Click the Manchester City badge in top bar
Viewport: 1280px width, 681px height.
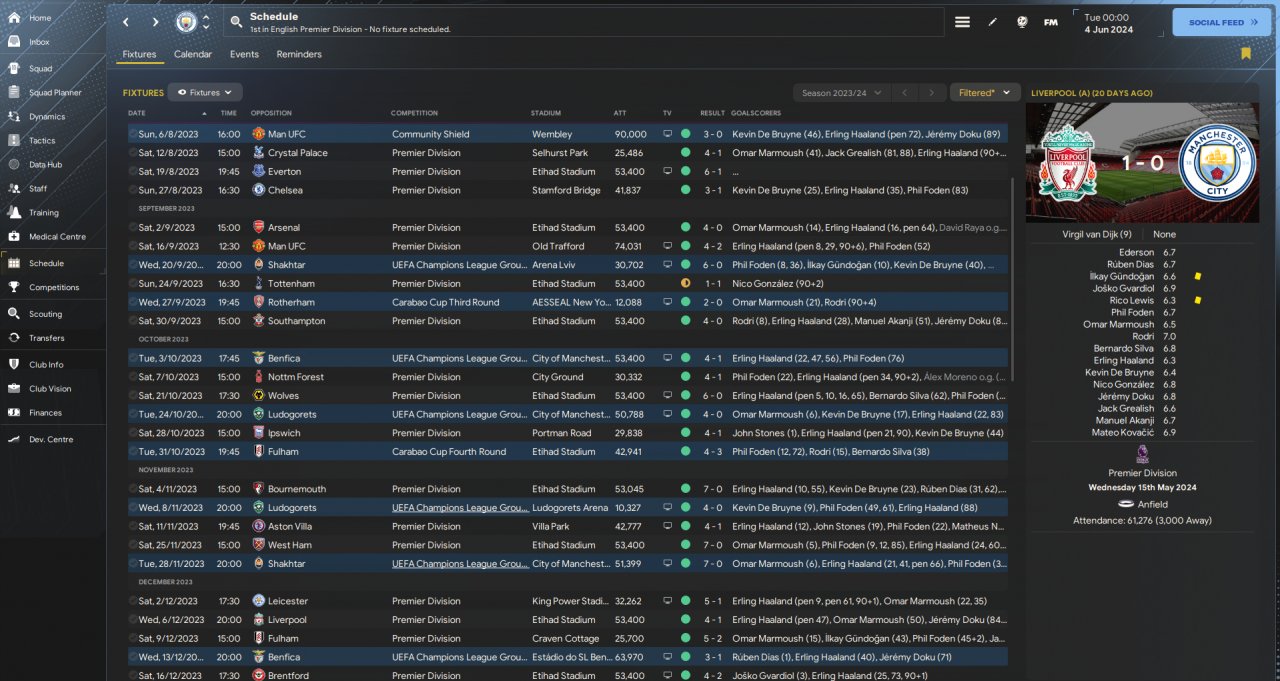pos(187,22)
